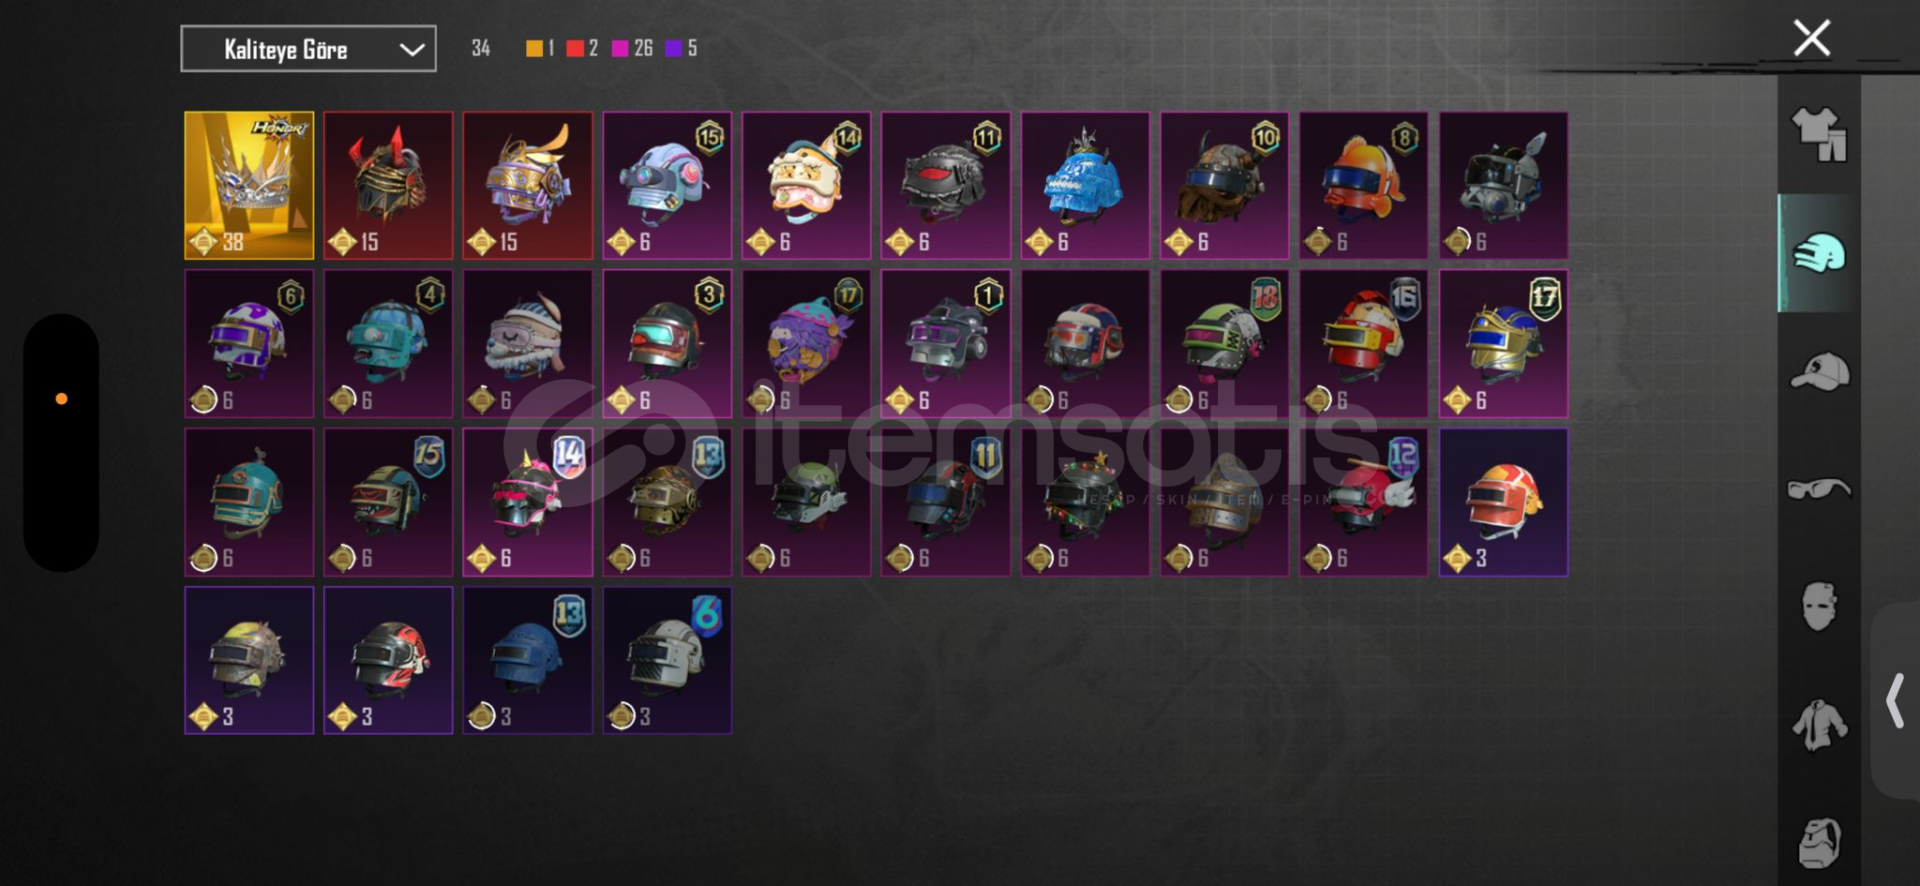Pick the orange helmet with badge 8
Viewport: 1920px width, 886px height.
[1363, 185]
